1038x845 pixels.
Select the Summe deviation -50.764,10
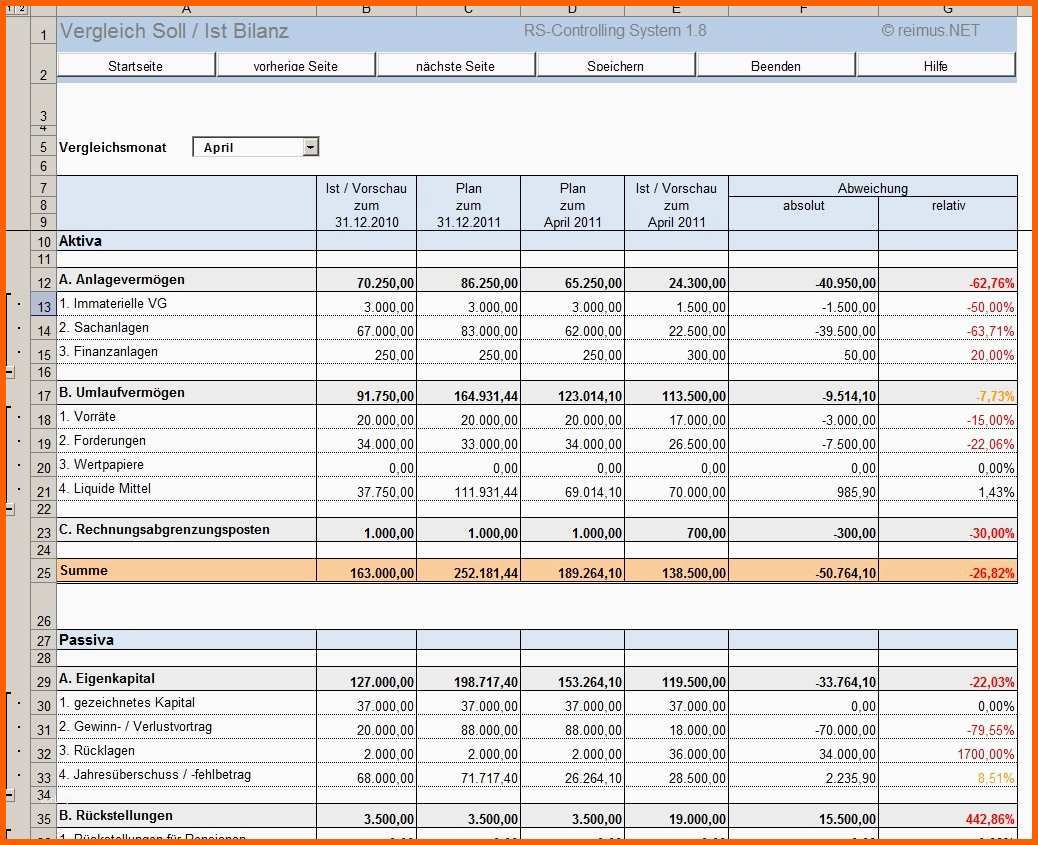point(845,573)
